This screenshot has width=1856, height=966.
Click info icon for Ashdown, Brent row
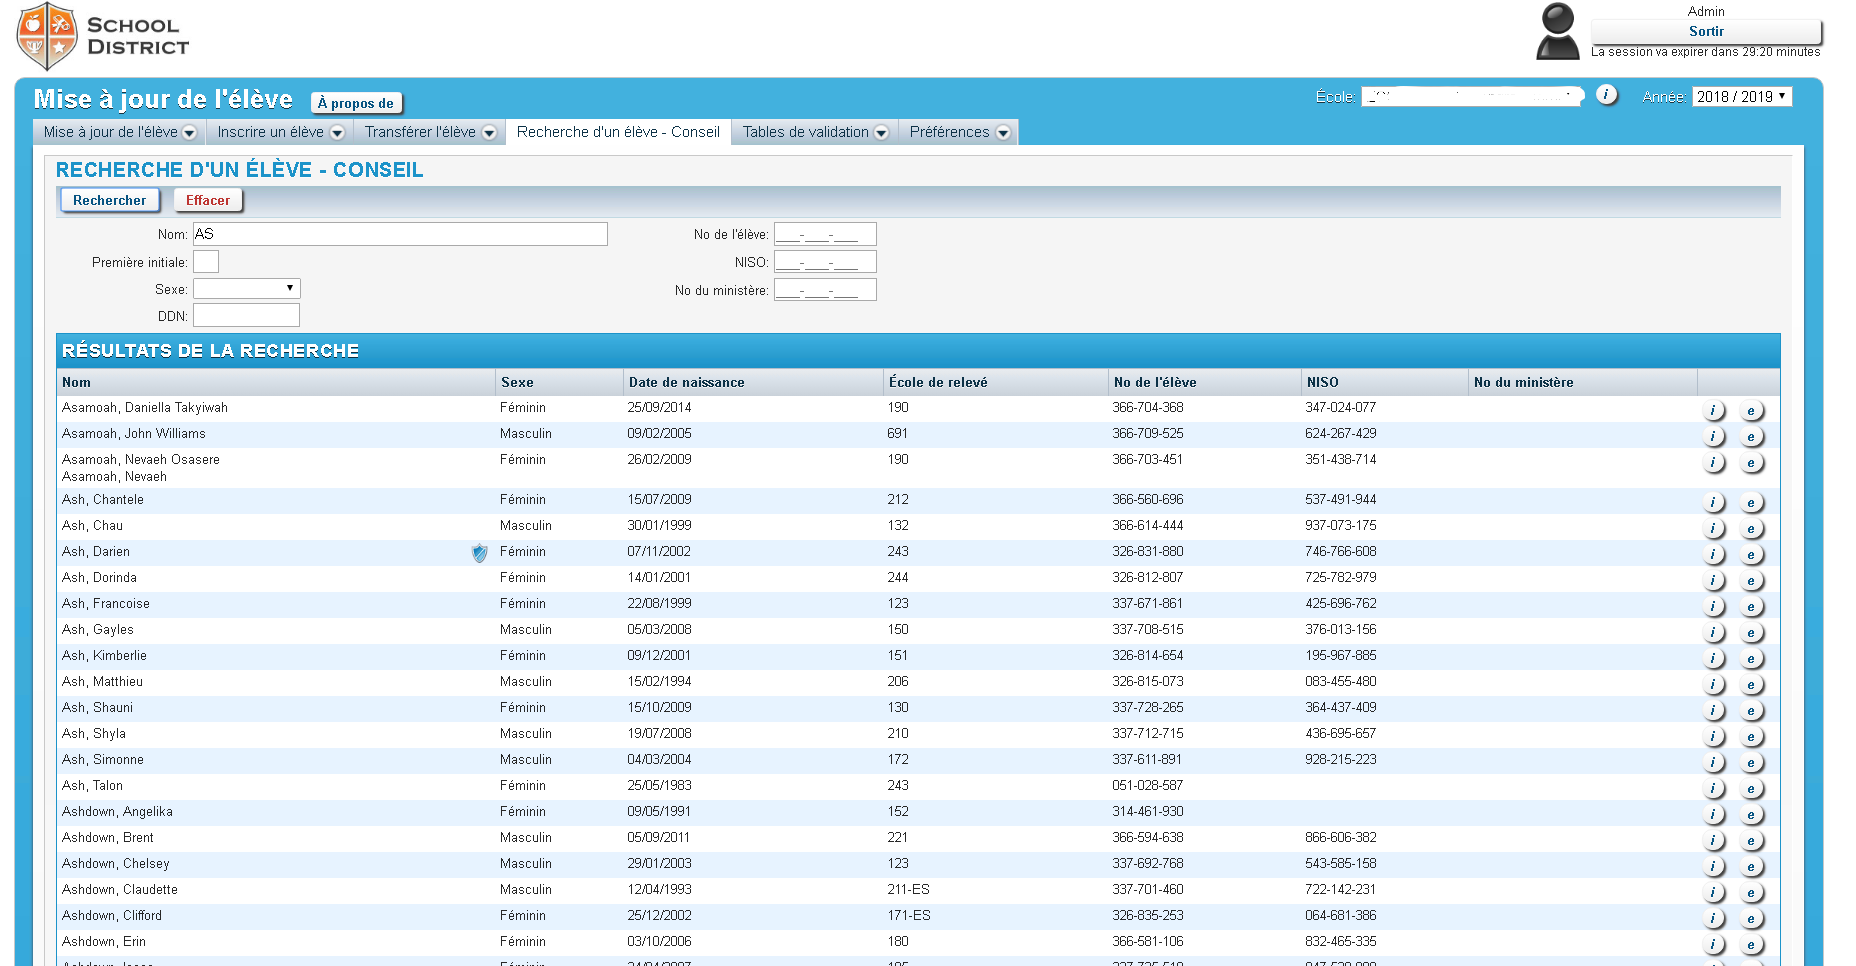tap(1714, 841)
